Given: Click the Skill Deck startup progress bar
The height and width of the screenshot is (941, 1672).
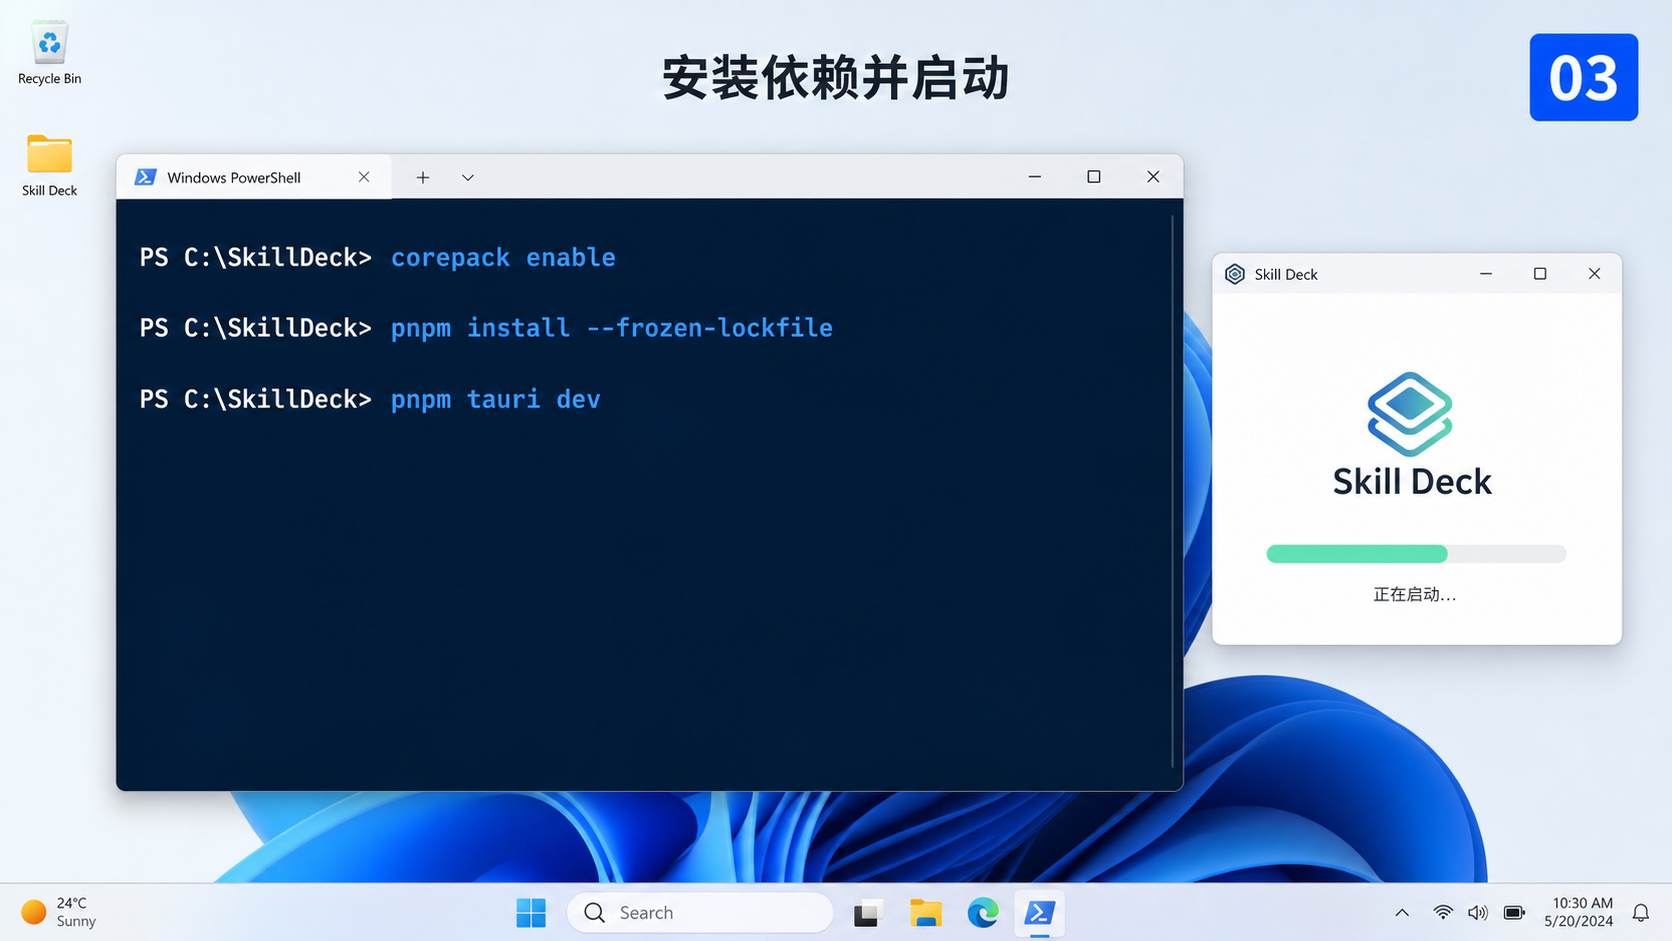Looking at the screenshot, I should (x=1416, y=554).
